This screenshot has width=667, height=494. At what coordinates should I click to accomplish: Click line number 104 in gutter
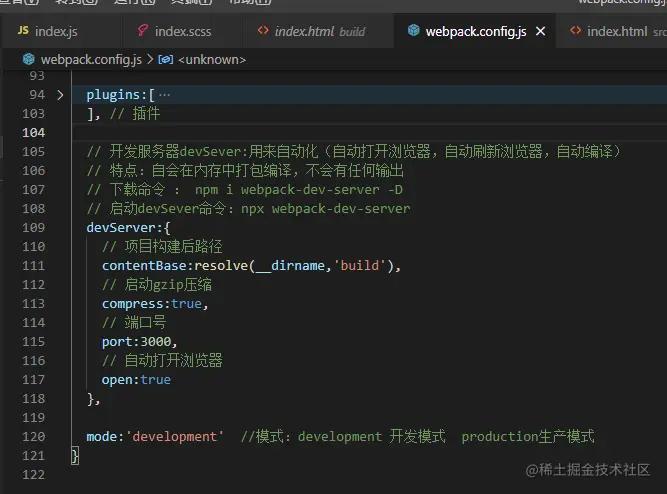click(x=34, y=132)
